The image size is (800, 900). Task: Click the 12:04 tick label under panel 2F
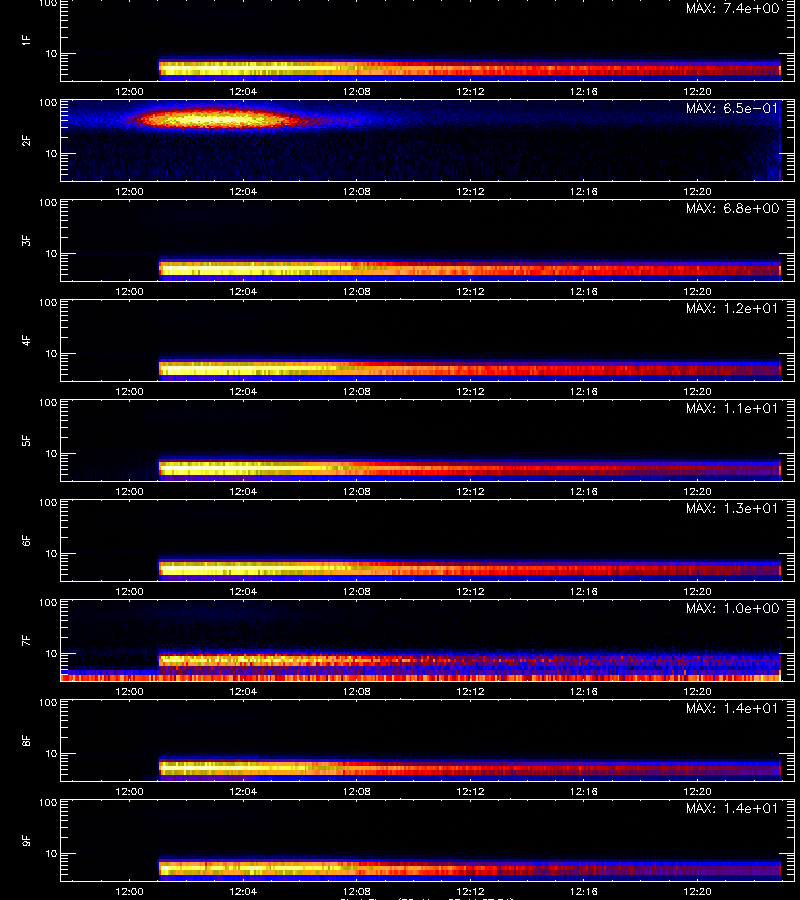click(243, 192)
